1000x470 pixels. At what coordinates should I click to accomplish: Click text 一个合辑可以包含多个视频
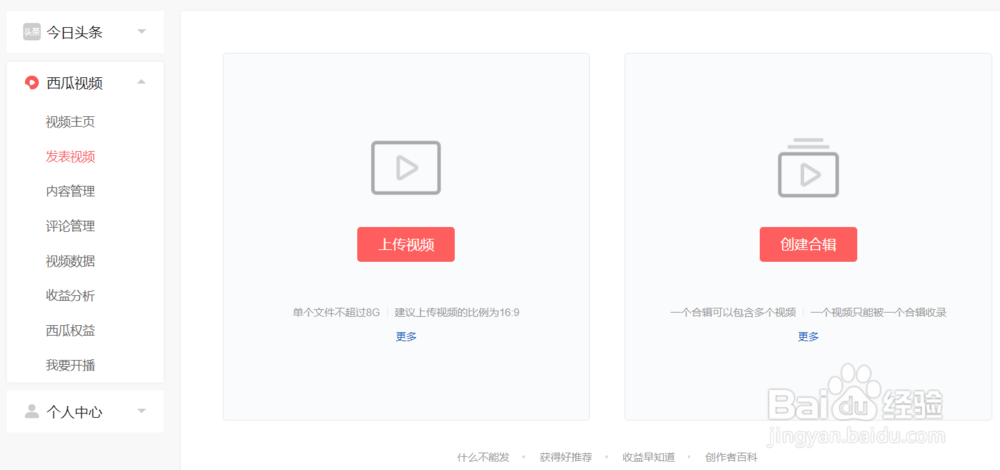pyautogui.click(x=733, y=312)
